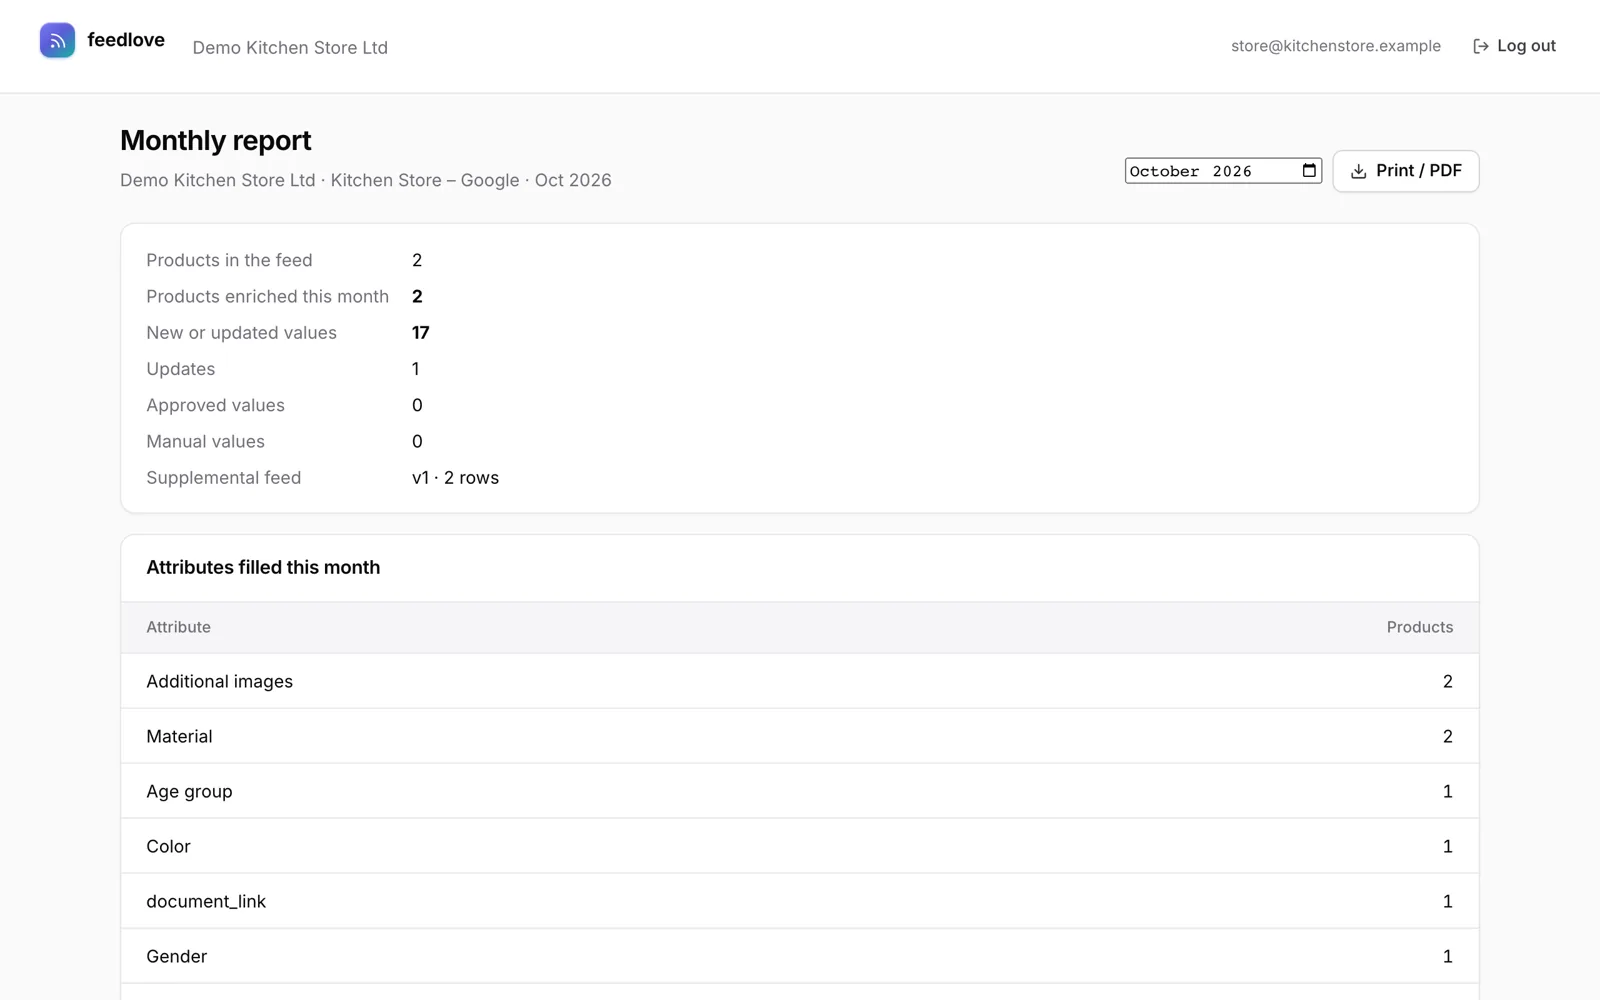Click the New or updated values label
This screenshot has height=1000, width=1600.
(241, 333)
